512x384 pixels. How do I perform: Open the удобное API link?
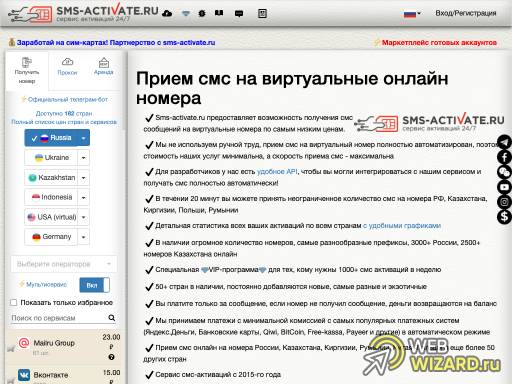(277, 171)
